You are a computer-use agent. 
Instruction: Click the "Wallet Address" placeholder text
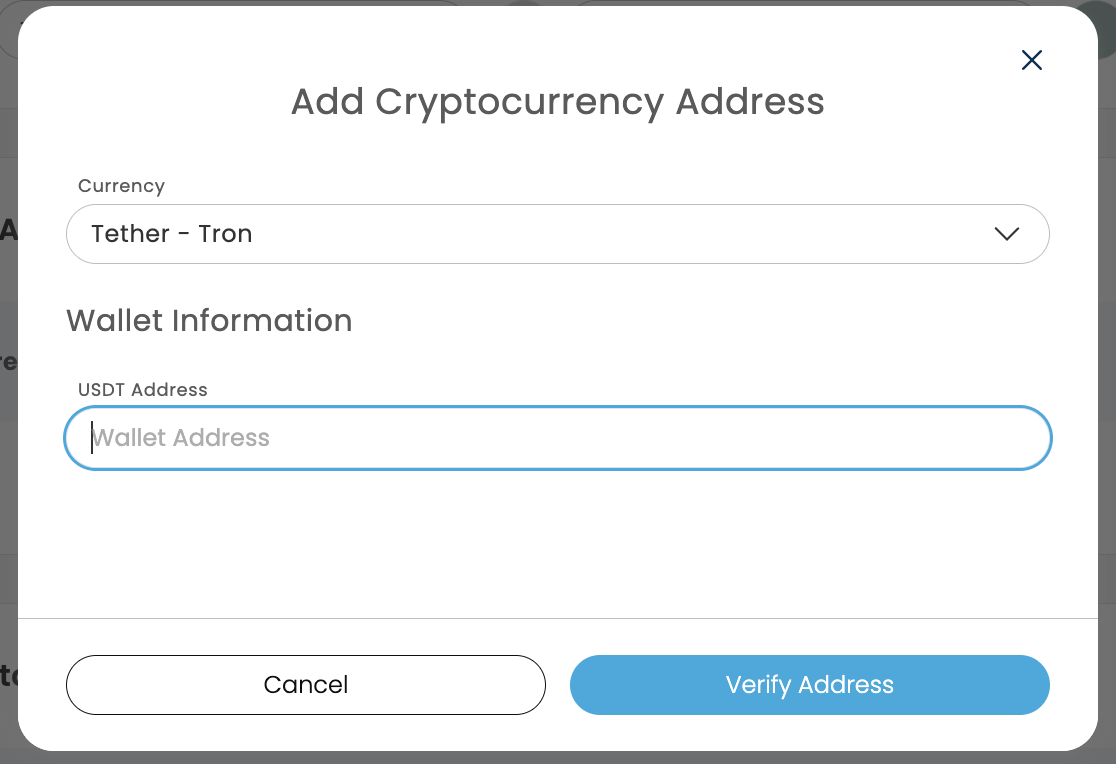(x=181, y=438)
